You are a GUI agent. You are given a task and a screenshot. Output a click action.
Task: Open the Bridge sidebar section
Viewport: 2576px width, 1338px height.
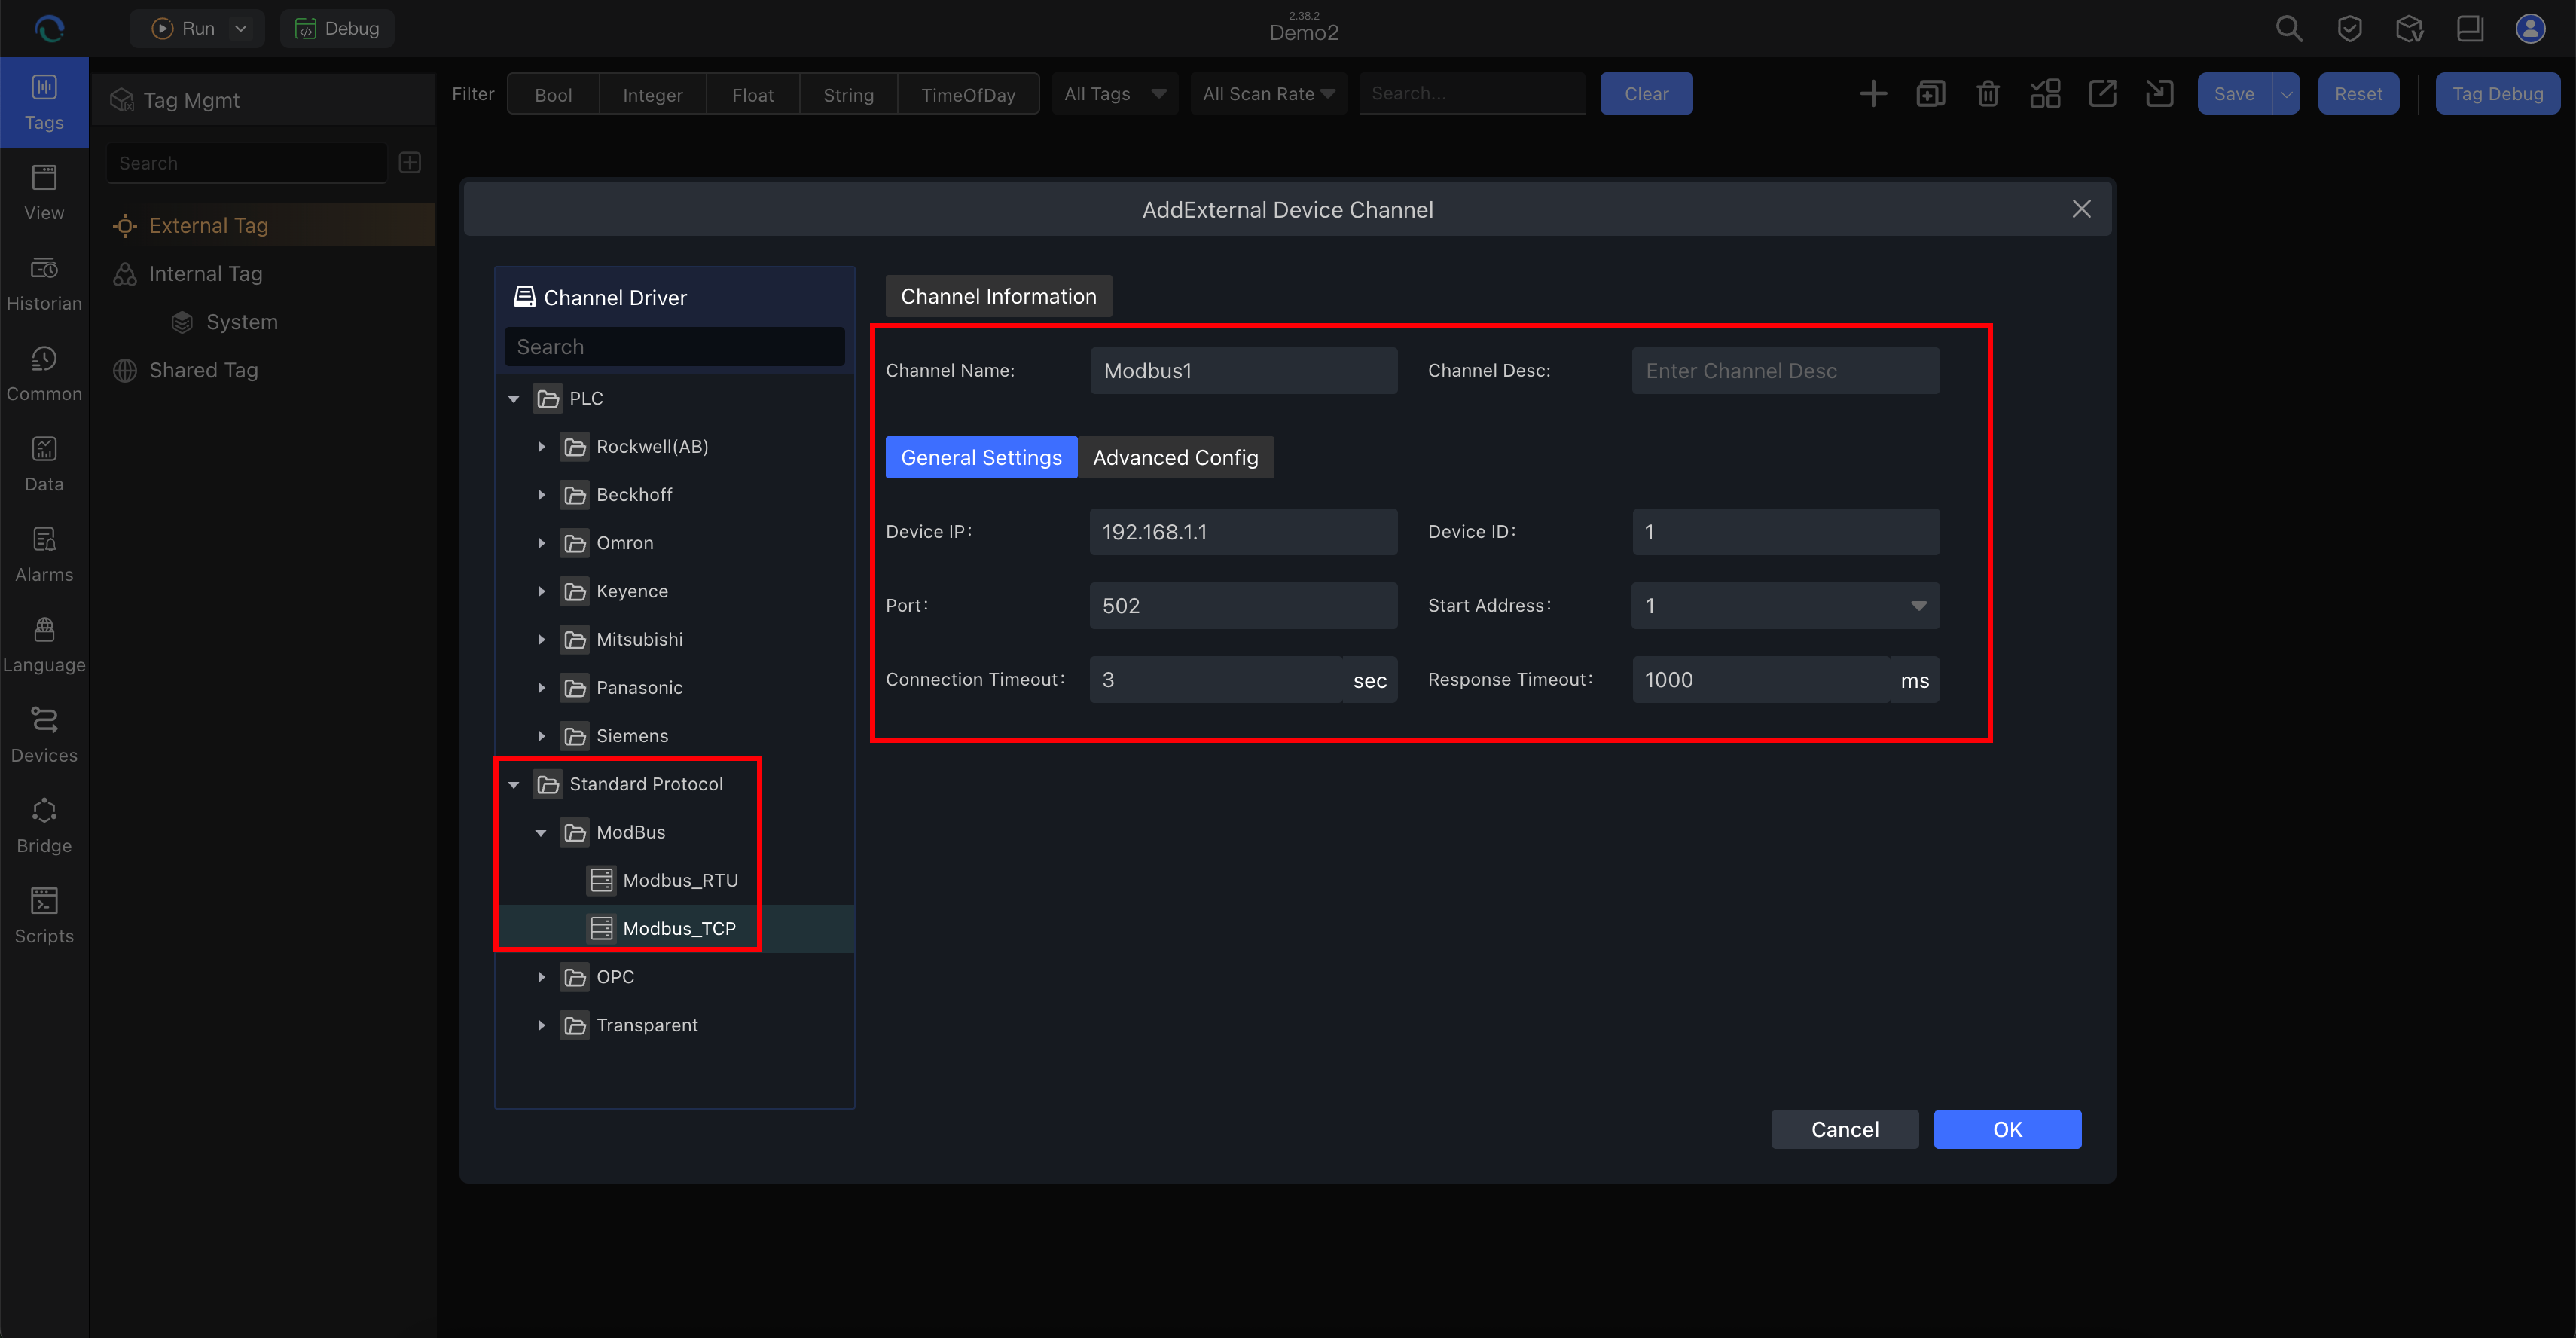[44, 826]
